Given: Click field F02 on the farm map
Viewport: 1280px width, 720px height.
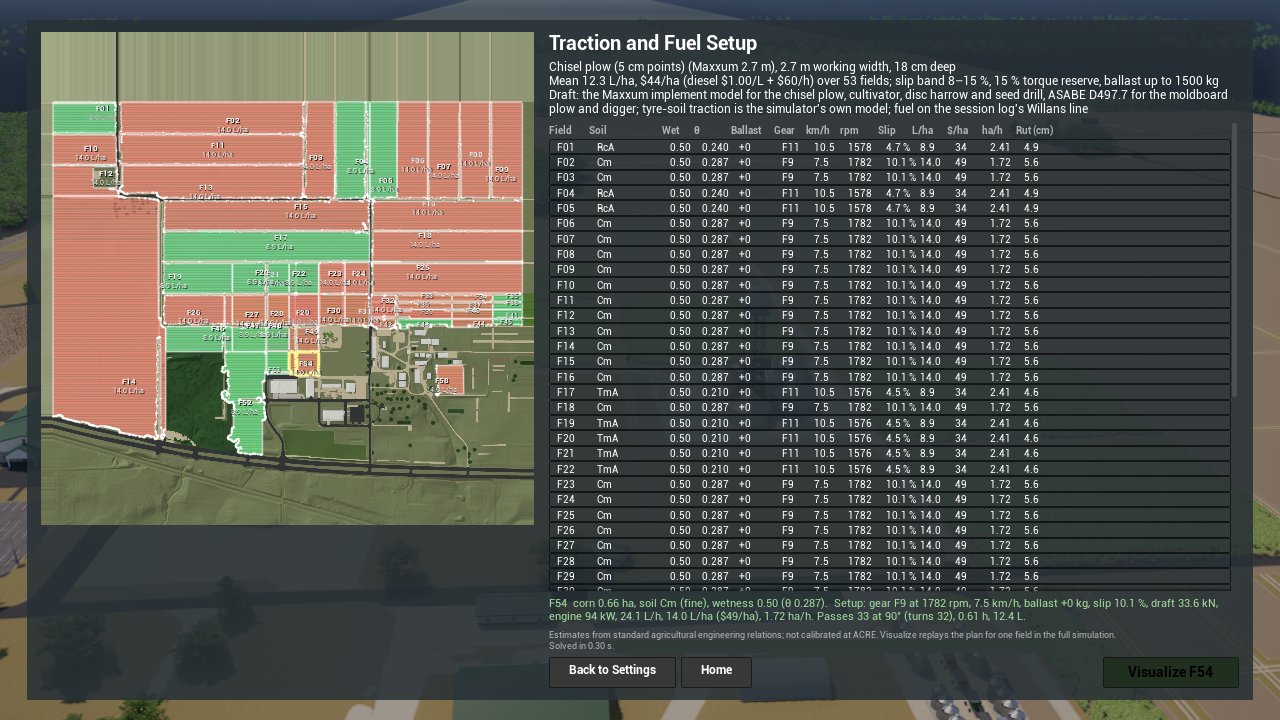Looking at the screenshot, I should (x=212, y=119).
